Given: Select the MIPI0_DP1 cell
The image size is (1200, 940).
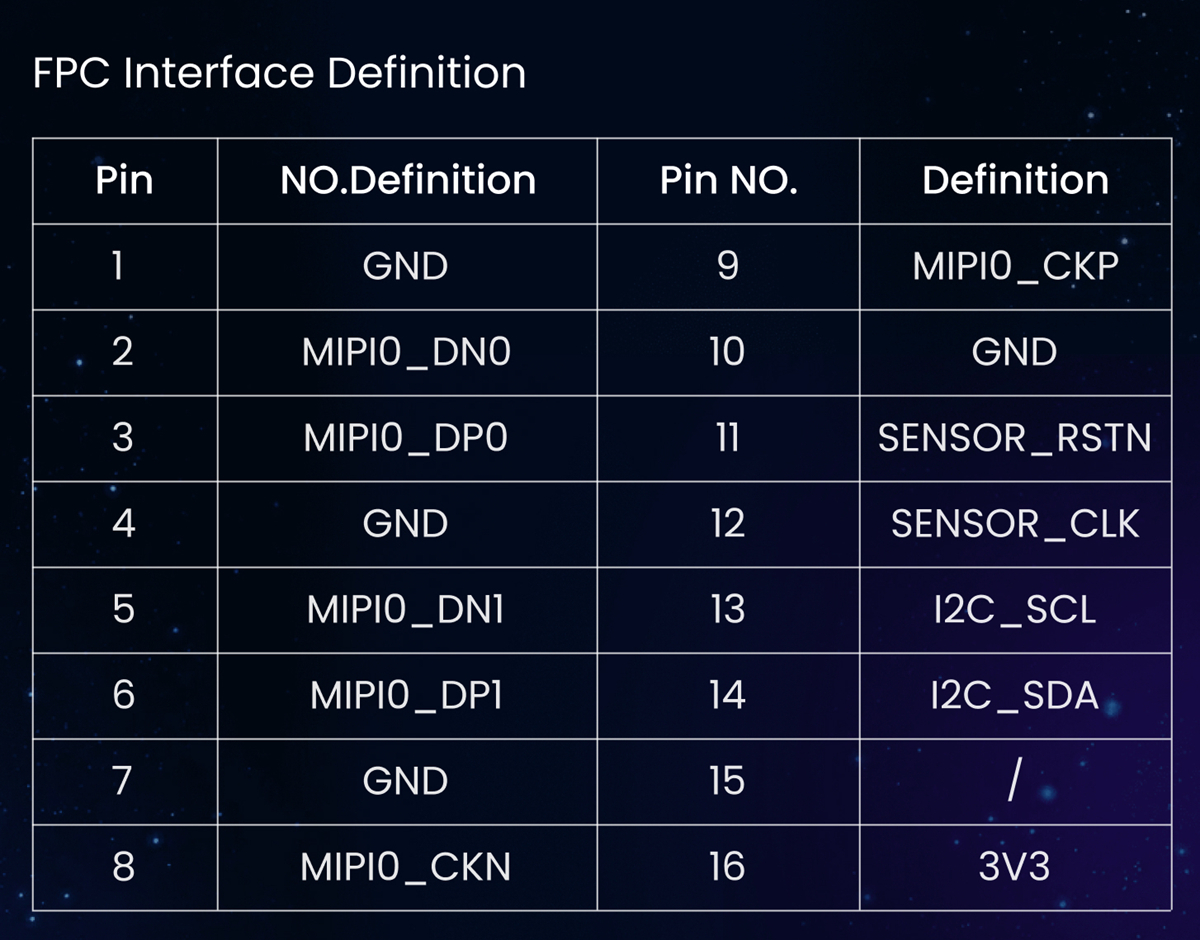Looking at the screenshot, I should (x=406, y=695).
